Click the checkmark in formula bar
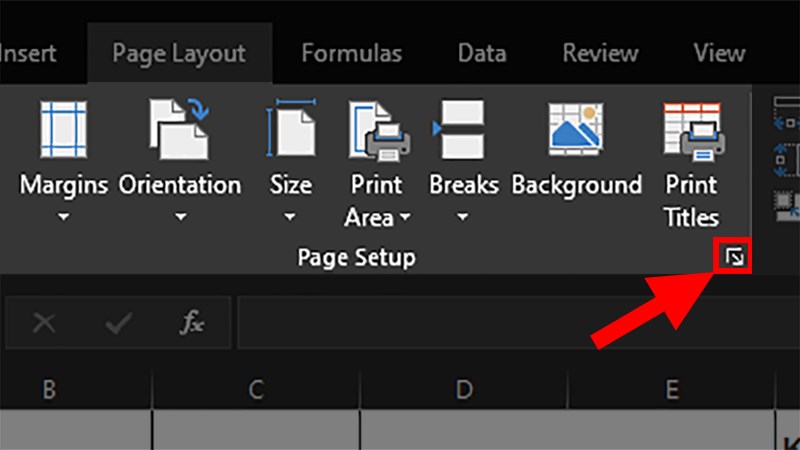 pos(118,323)
